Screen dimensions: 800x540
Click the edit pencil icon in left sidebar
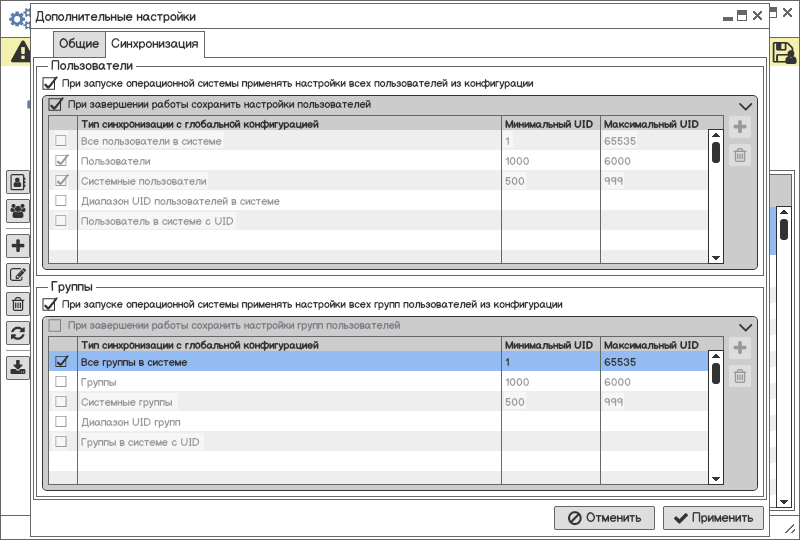tap(18, 276)
